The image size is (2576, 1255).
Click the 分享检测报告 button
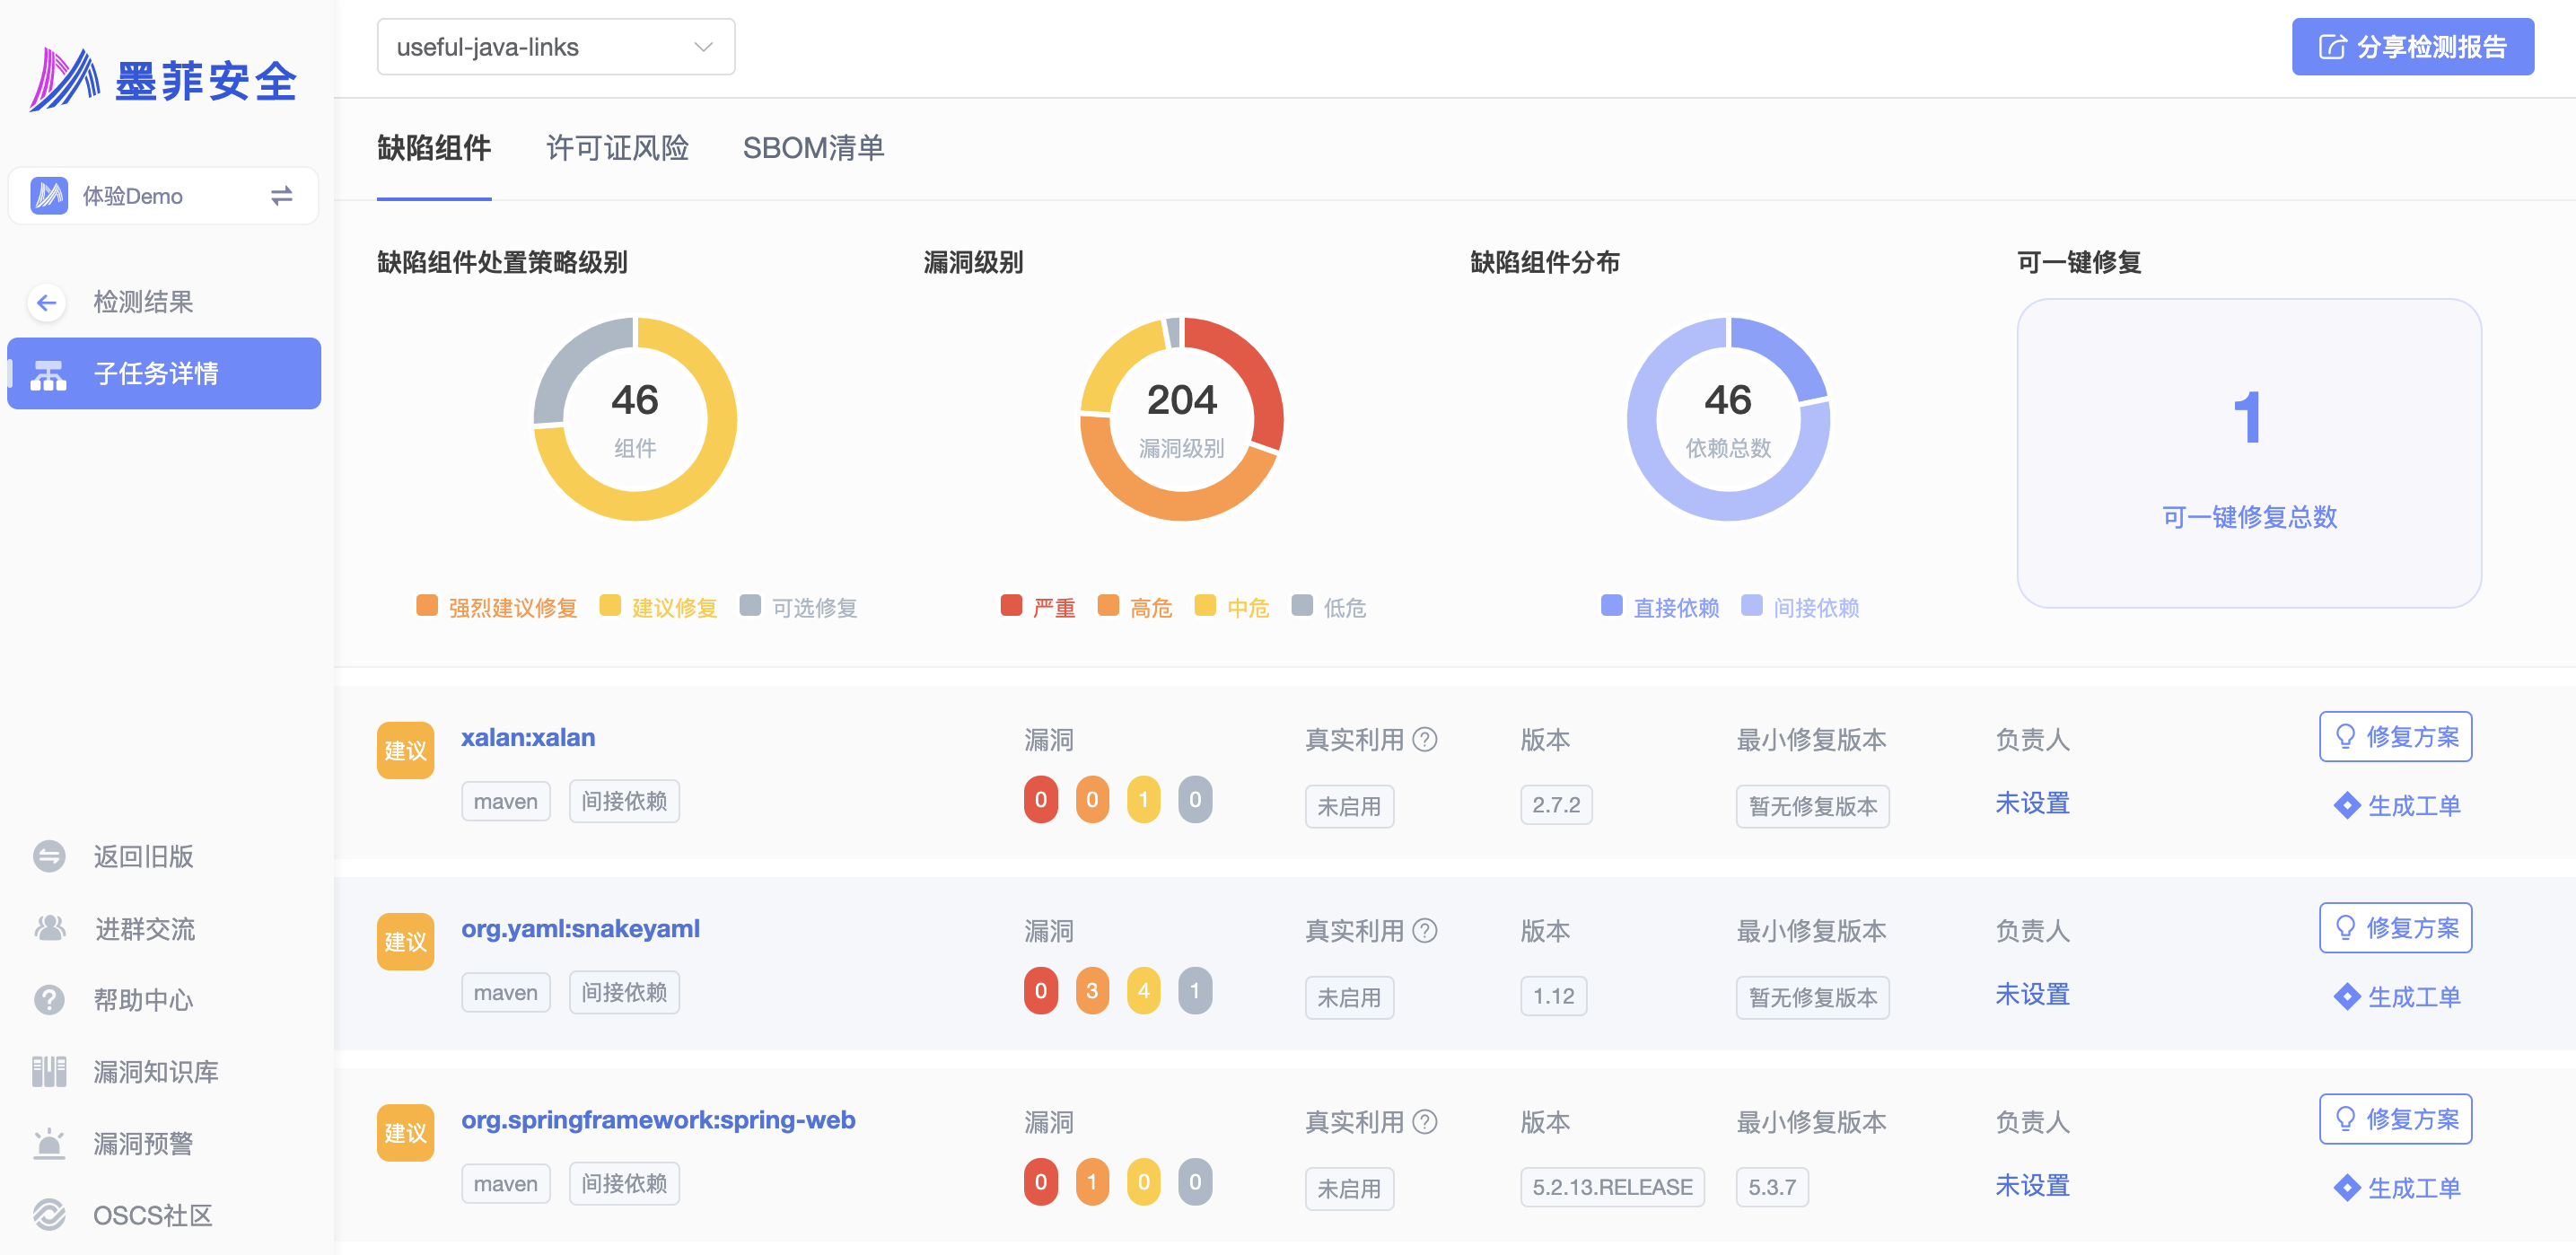[x=2412, y=47]
